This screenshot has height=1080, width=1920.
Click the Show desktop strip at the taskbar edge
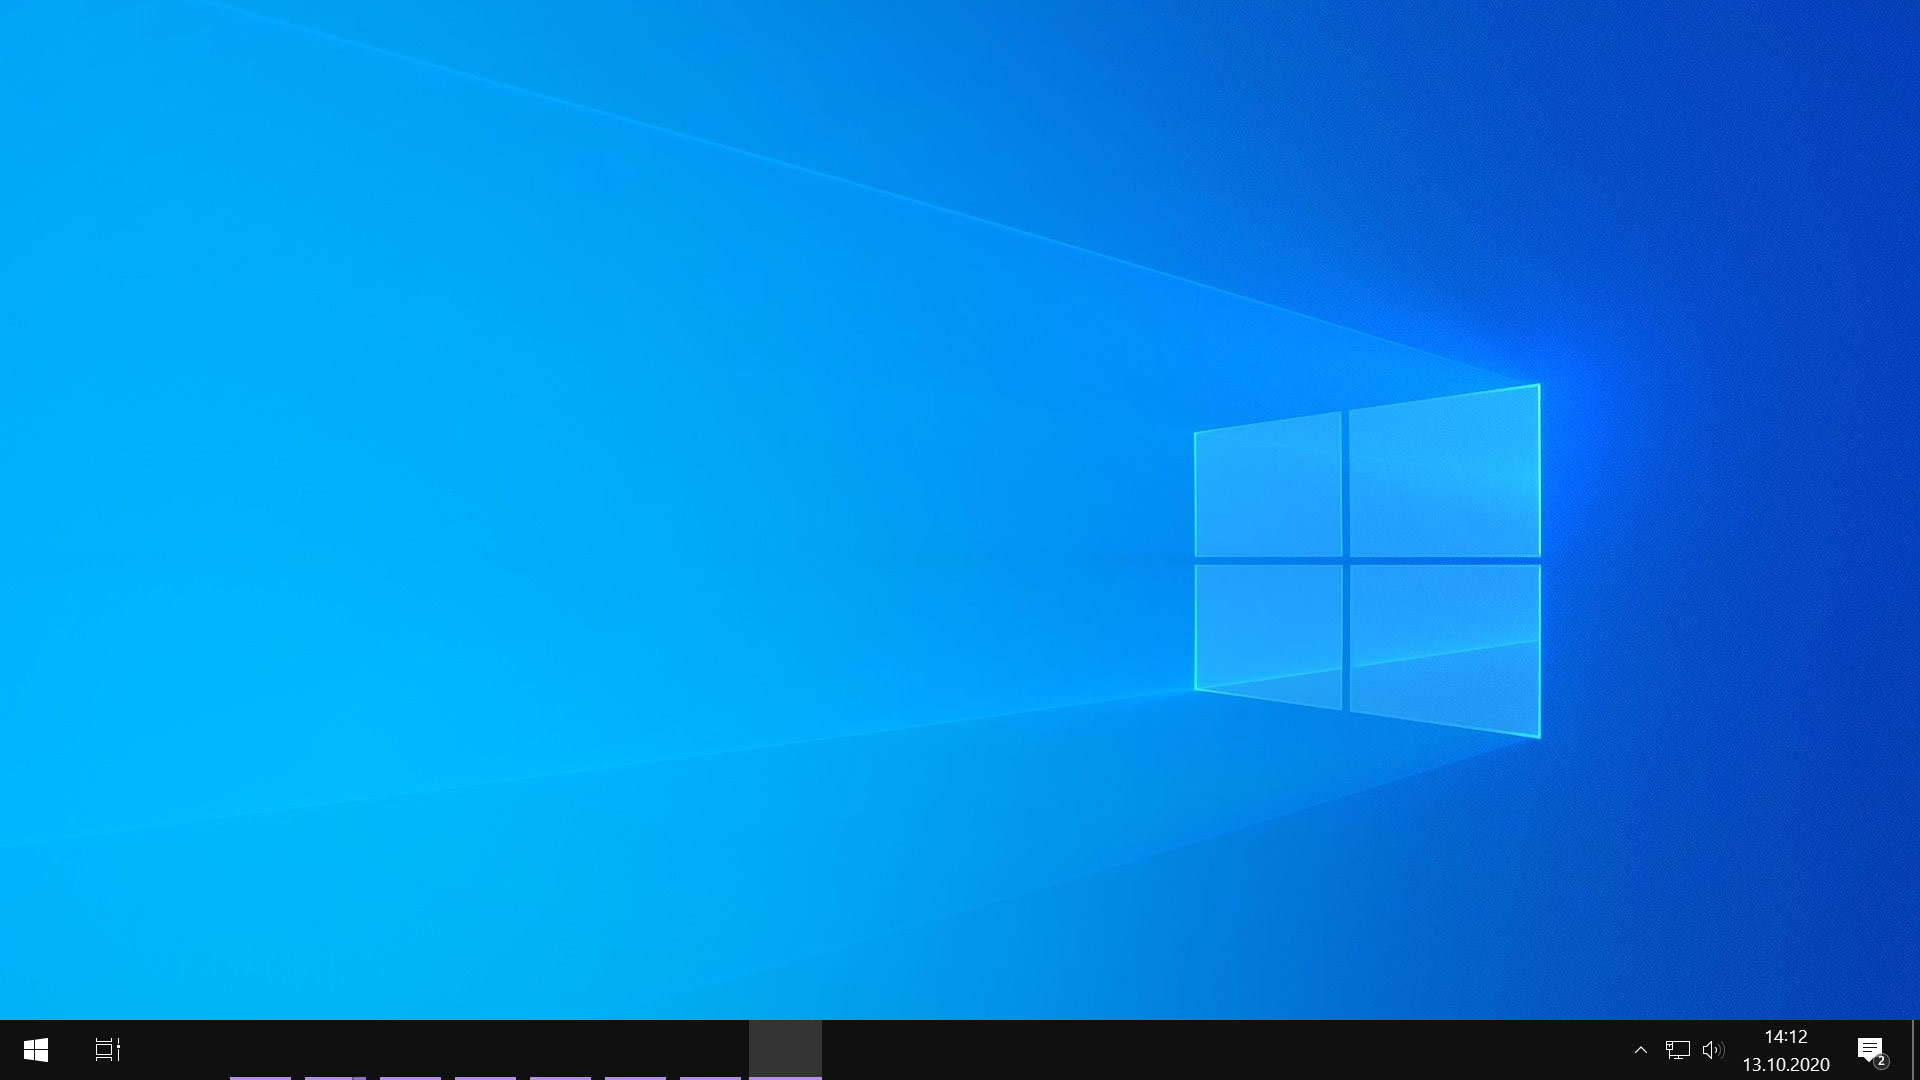pos(1915,1050)
